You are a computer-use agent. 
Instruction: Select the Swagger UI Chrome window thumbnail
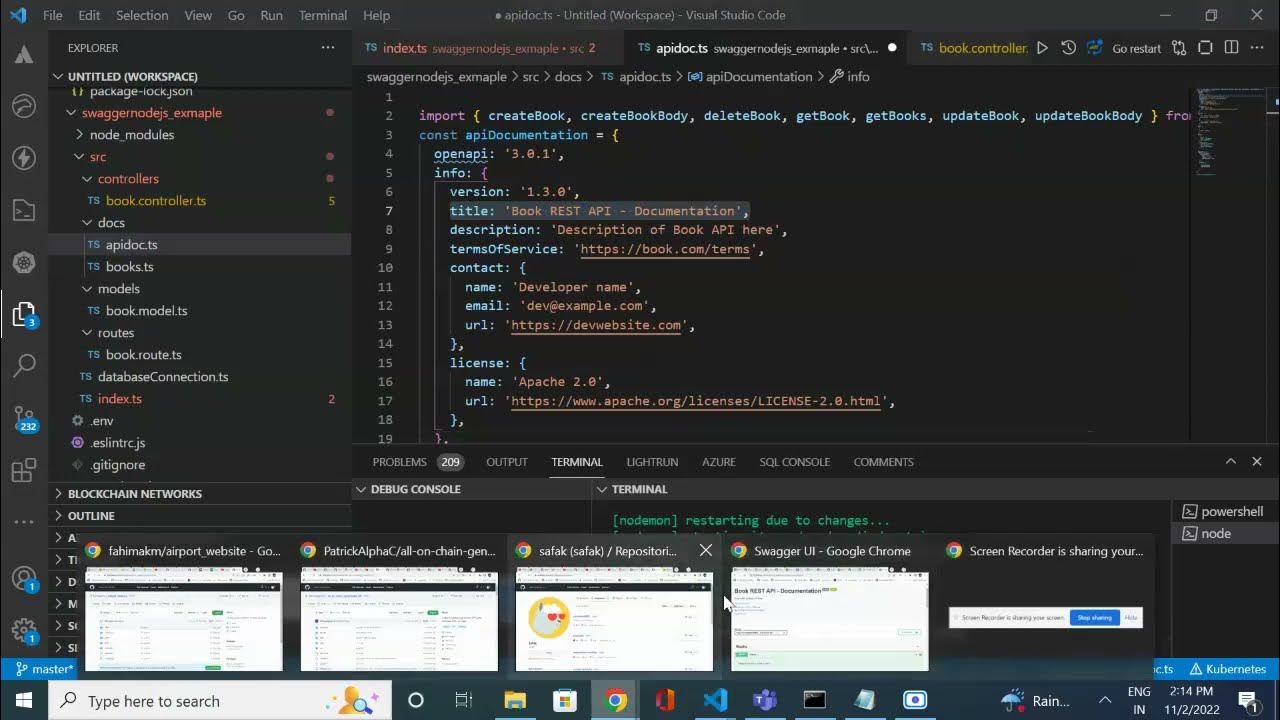[830, 618]
